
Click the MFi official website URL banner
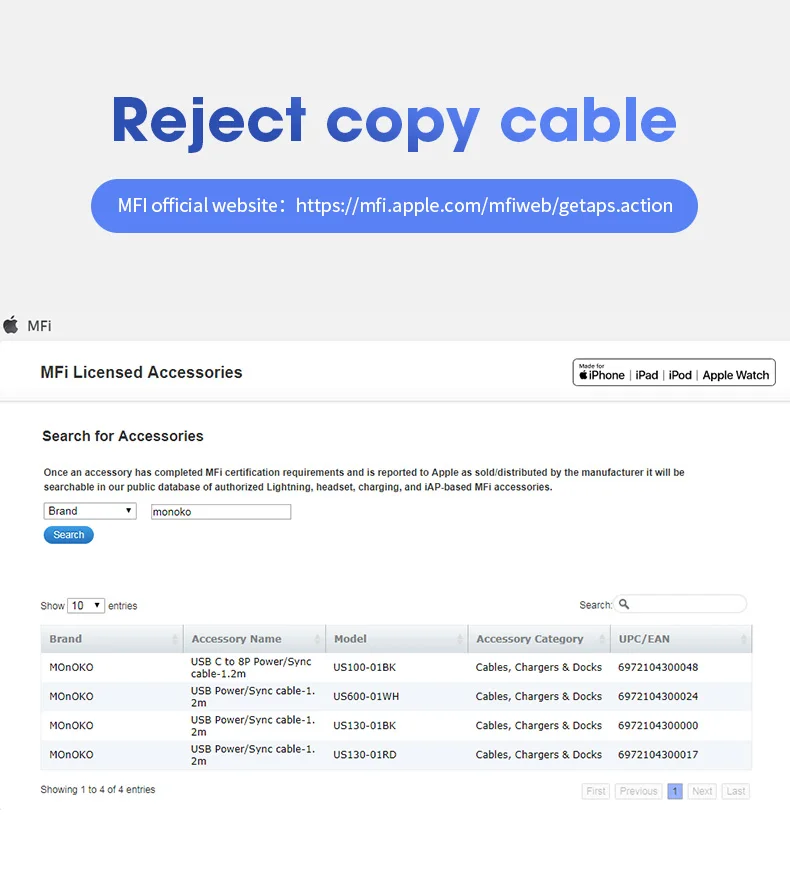coord(394,206)
